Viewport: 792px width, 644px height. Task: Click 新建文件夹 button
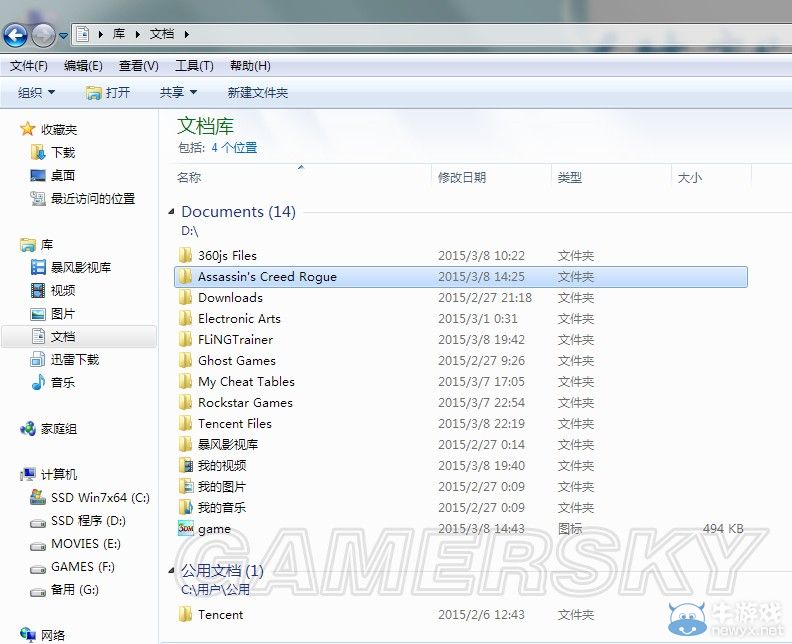pyautogui.click(x=258, y=92)
